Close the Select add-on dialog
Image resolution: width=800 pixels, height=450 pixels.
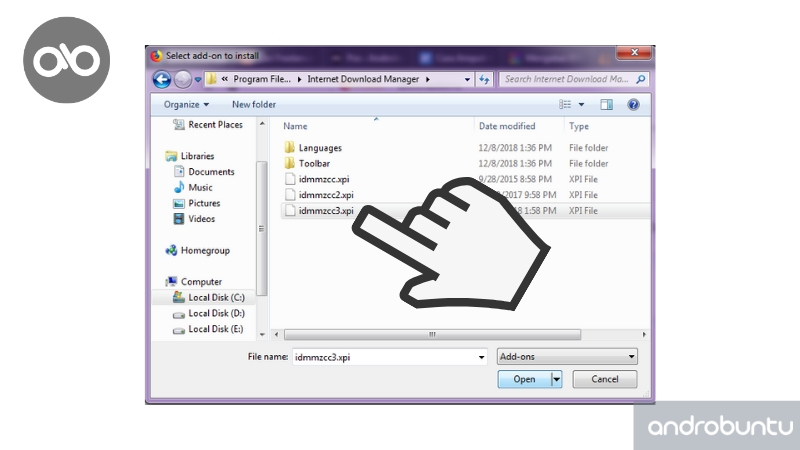tap(634, 53)
